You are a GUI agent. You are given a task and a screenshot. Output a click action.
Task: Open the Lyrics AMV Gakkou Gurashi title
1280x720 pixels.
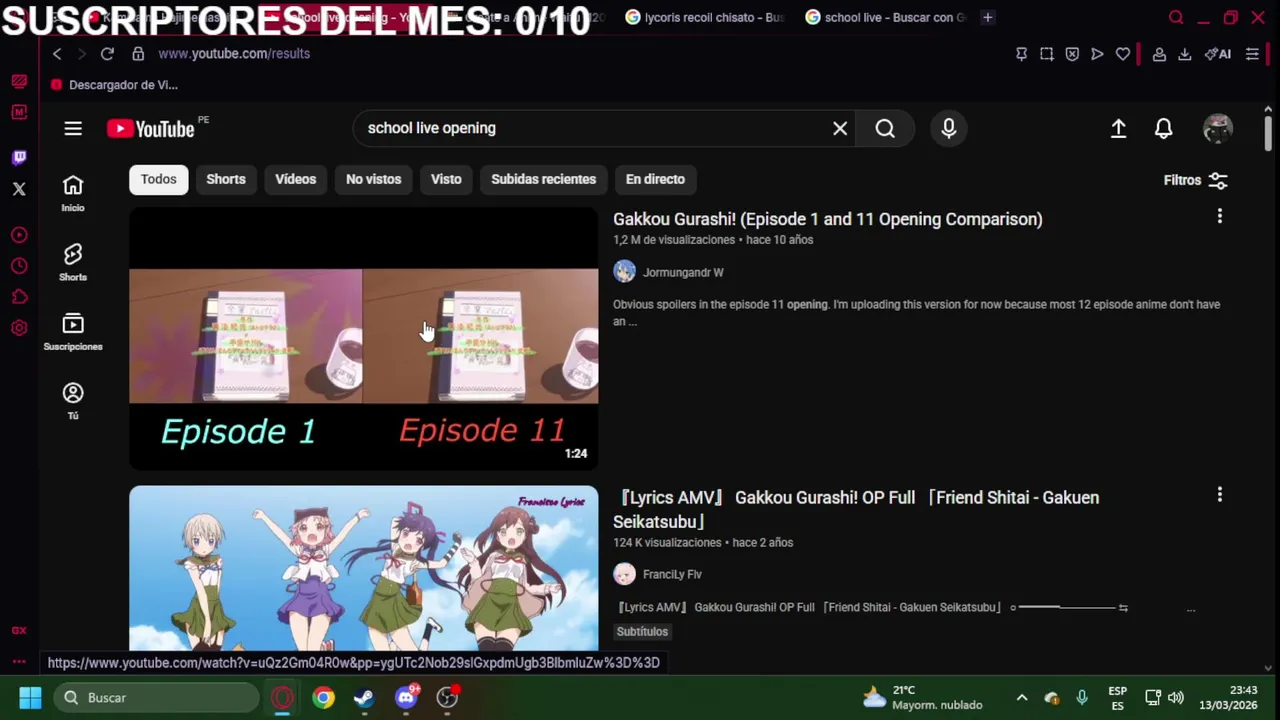856,509
